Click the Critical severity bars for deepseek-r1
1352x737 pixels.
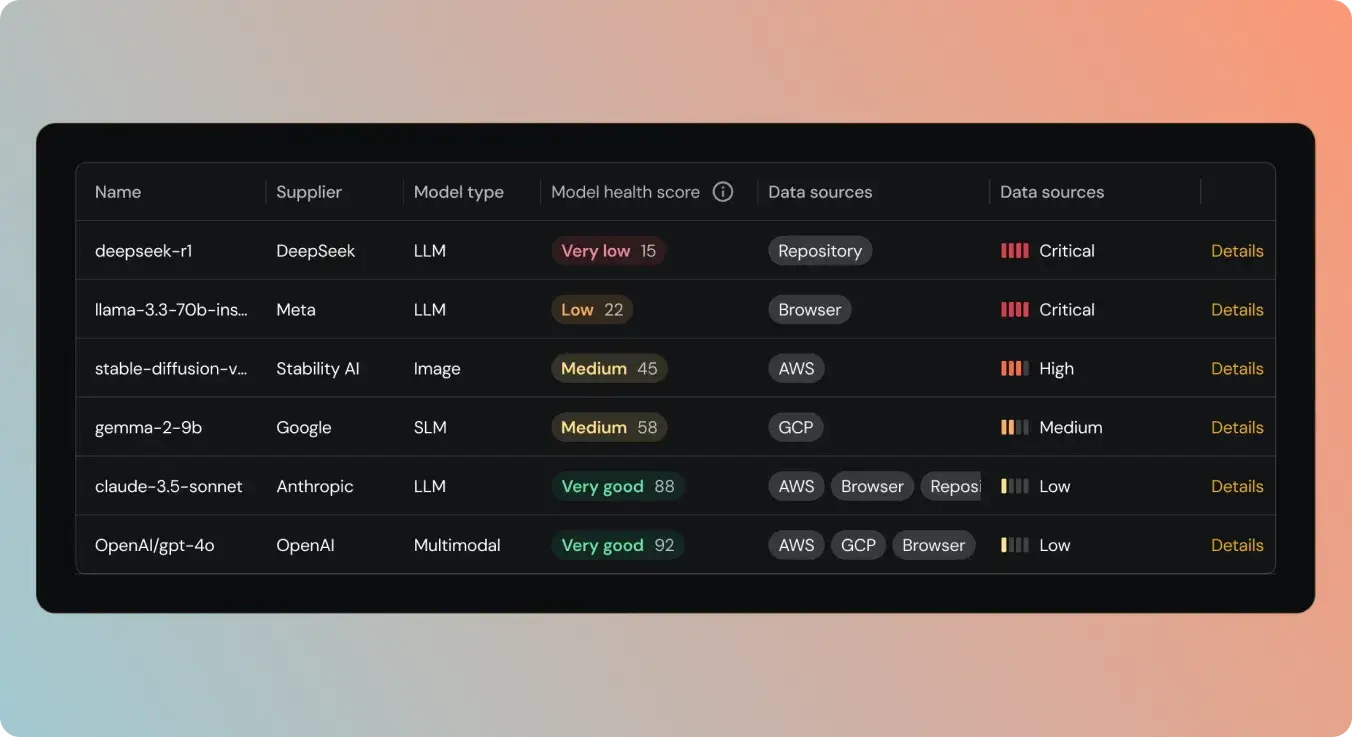coord(1014,251)
